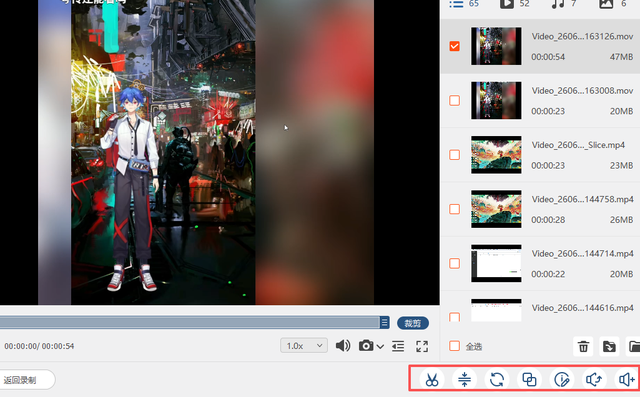
Task: Open thumbnail of Video_2606..._Slice.mp4
Action: tap(496, 155)
